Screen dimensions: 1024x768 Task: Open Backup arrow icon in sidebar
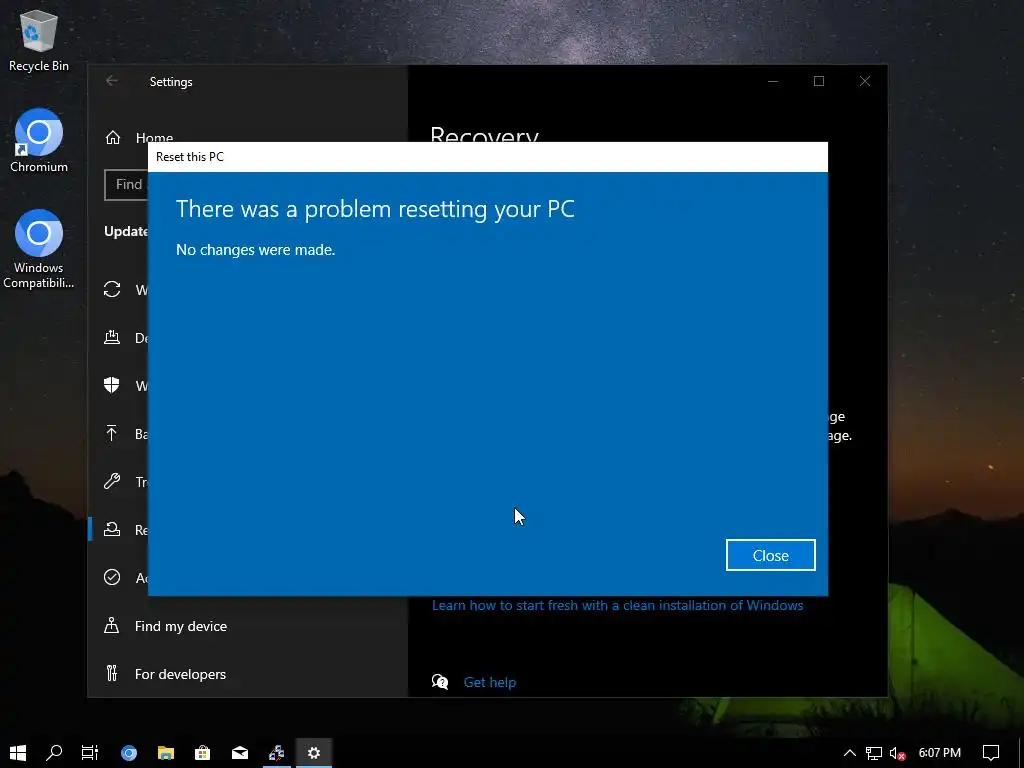coord(112,433)
